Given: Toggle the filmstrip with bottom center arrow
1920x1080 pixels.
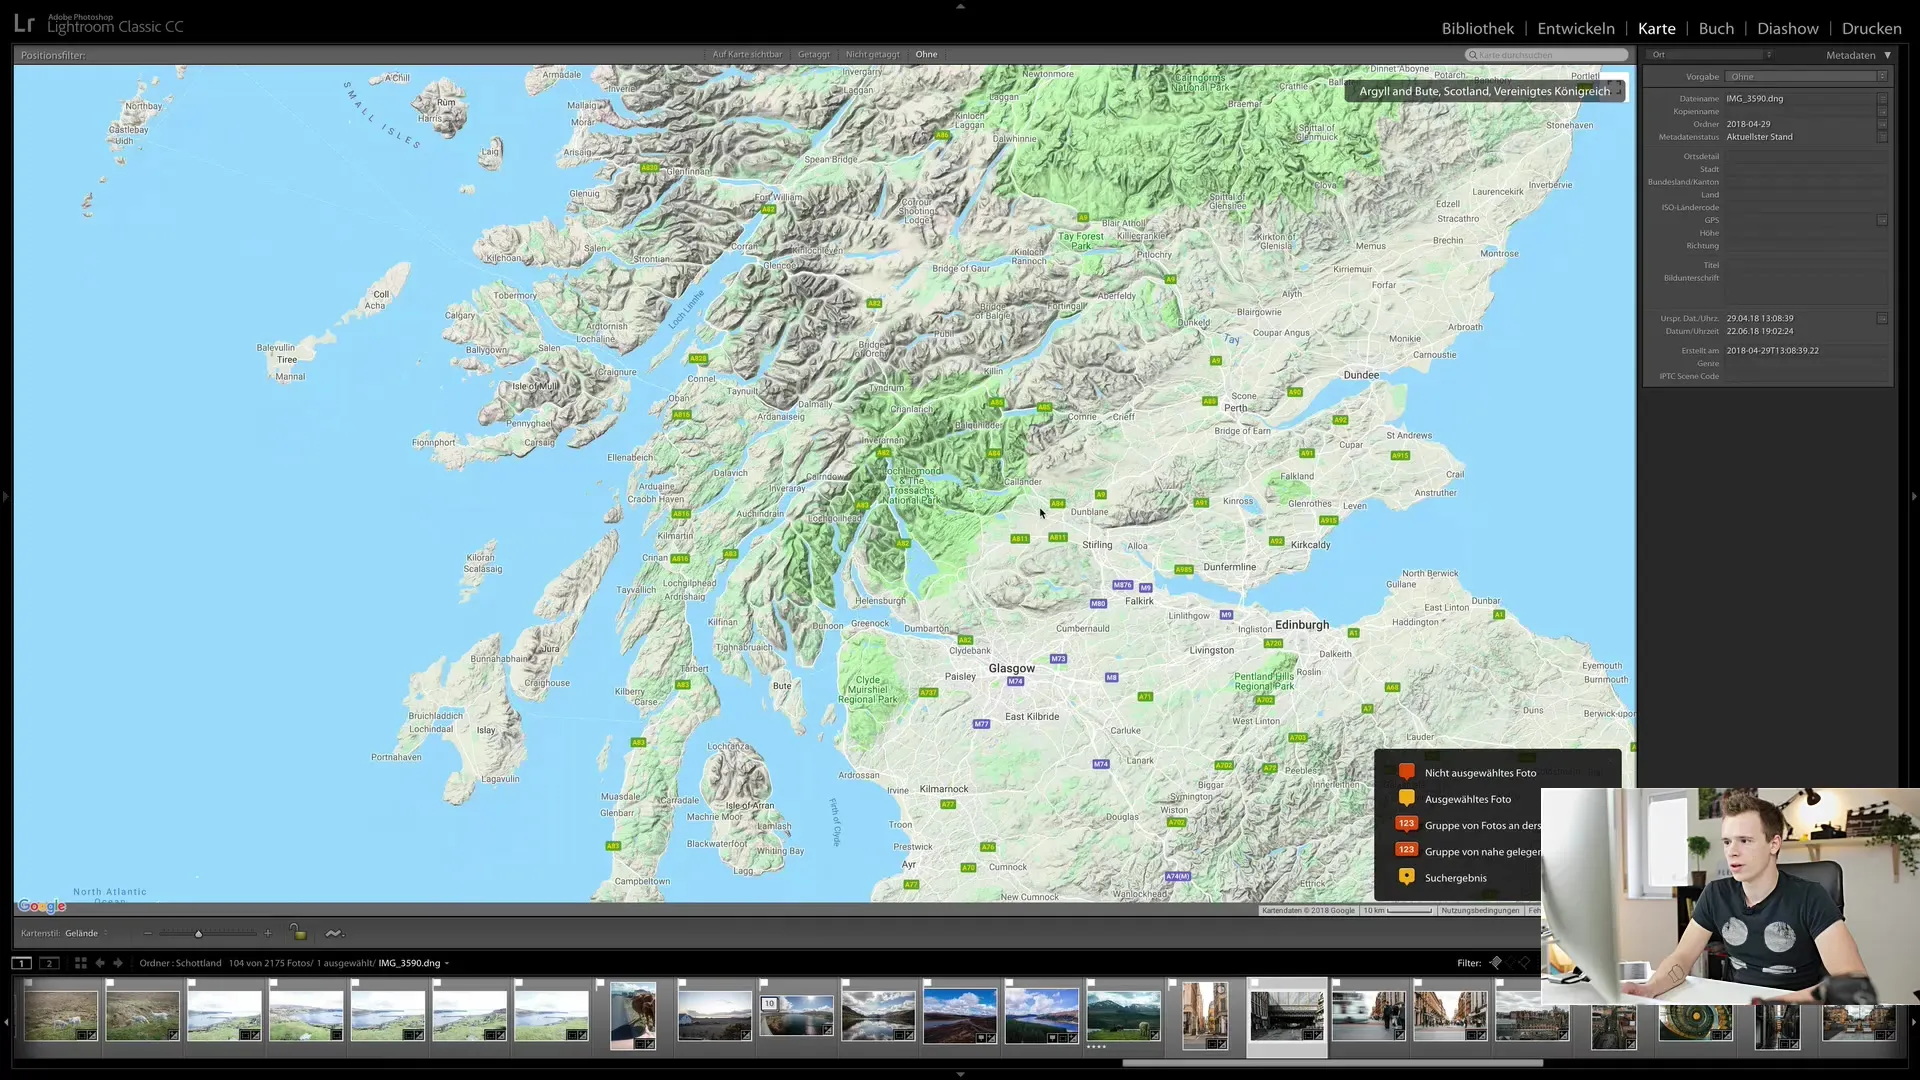Looking at the screenshot, I should tap(960, 1074).
